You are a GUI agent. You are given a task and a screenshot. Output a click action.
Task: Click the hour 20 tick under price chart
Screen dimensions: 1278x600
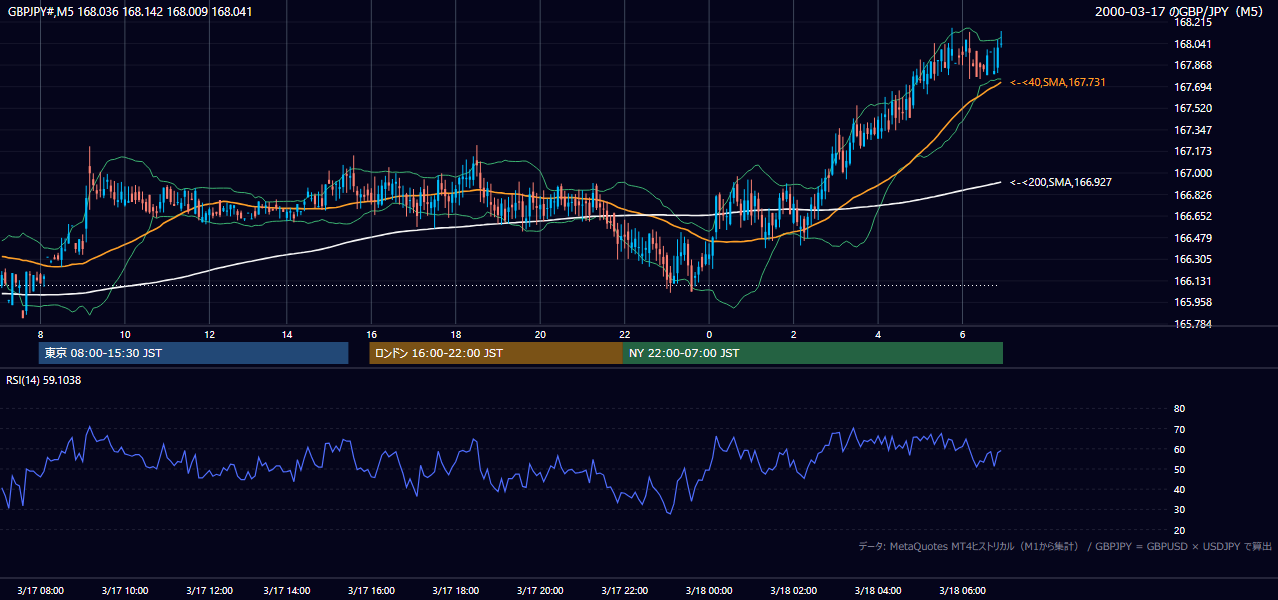point(540,334)
